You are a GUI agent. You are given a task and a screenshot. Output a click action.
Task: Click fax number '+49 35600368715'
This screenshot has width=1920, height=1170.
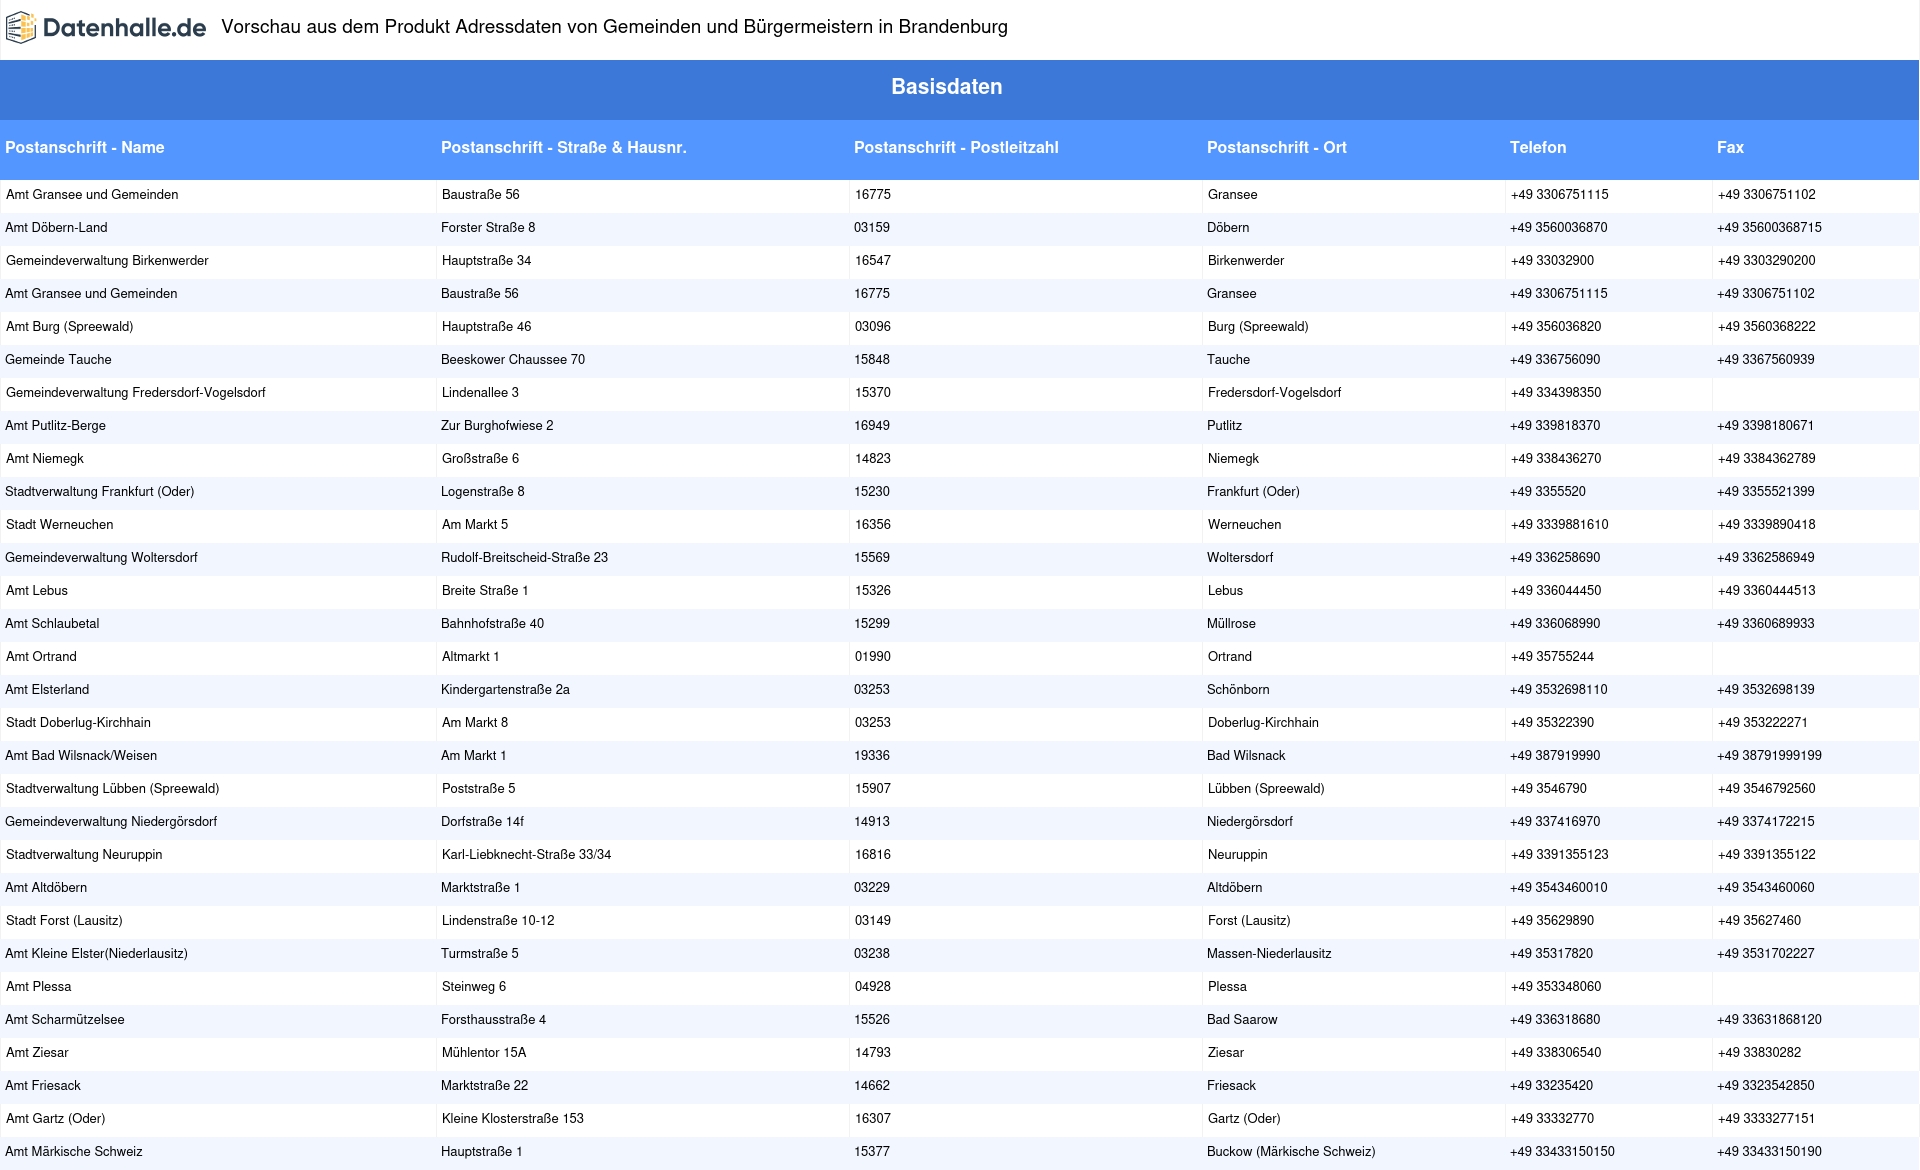(x=1769, y=227)
